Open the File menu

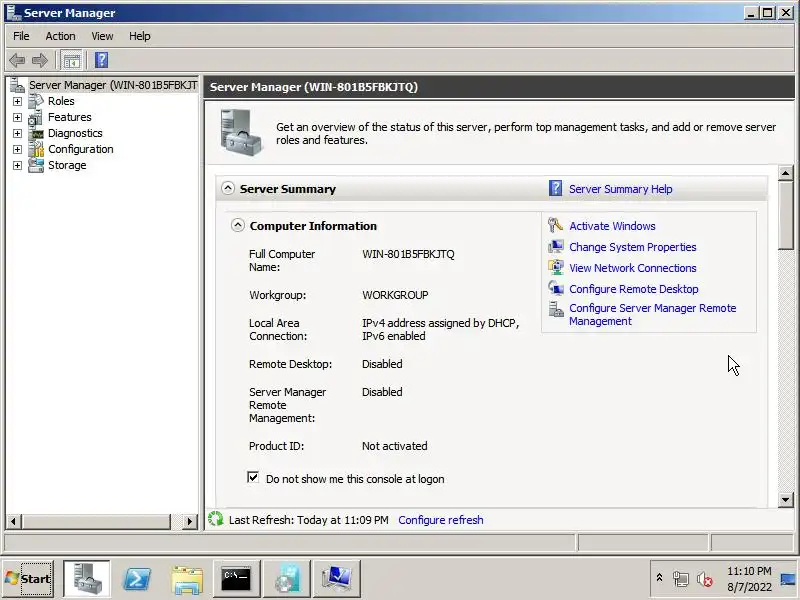click(21, 36)
